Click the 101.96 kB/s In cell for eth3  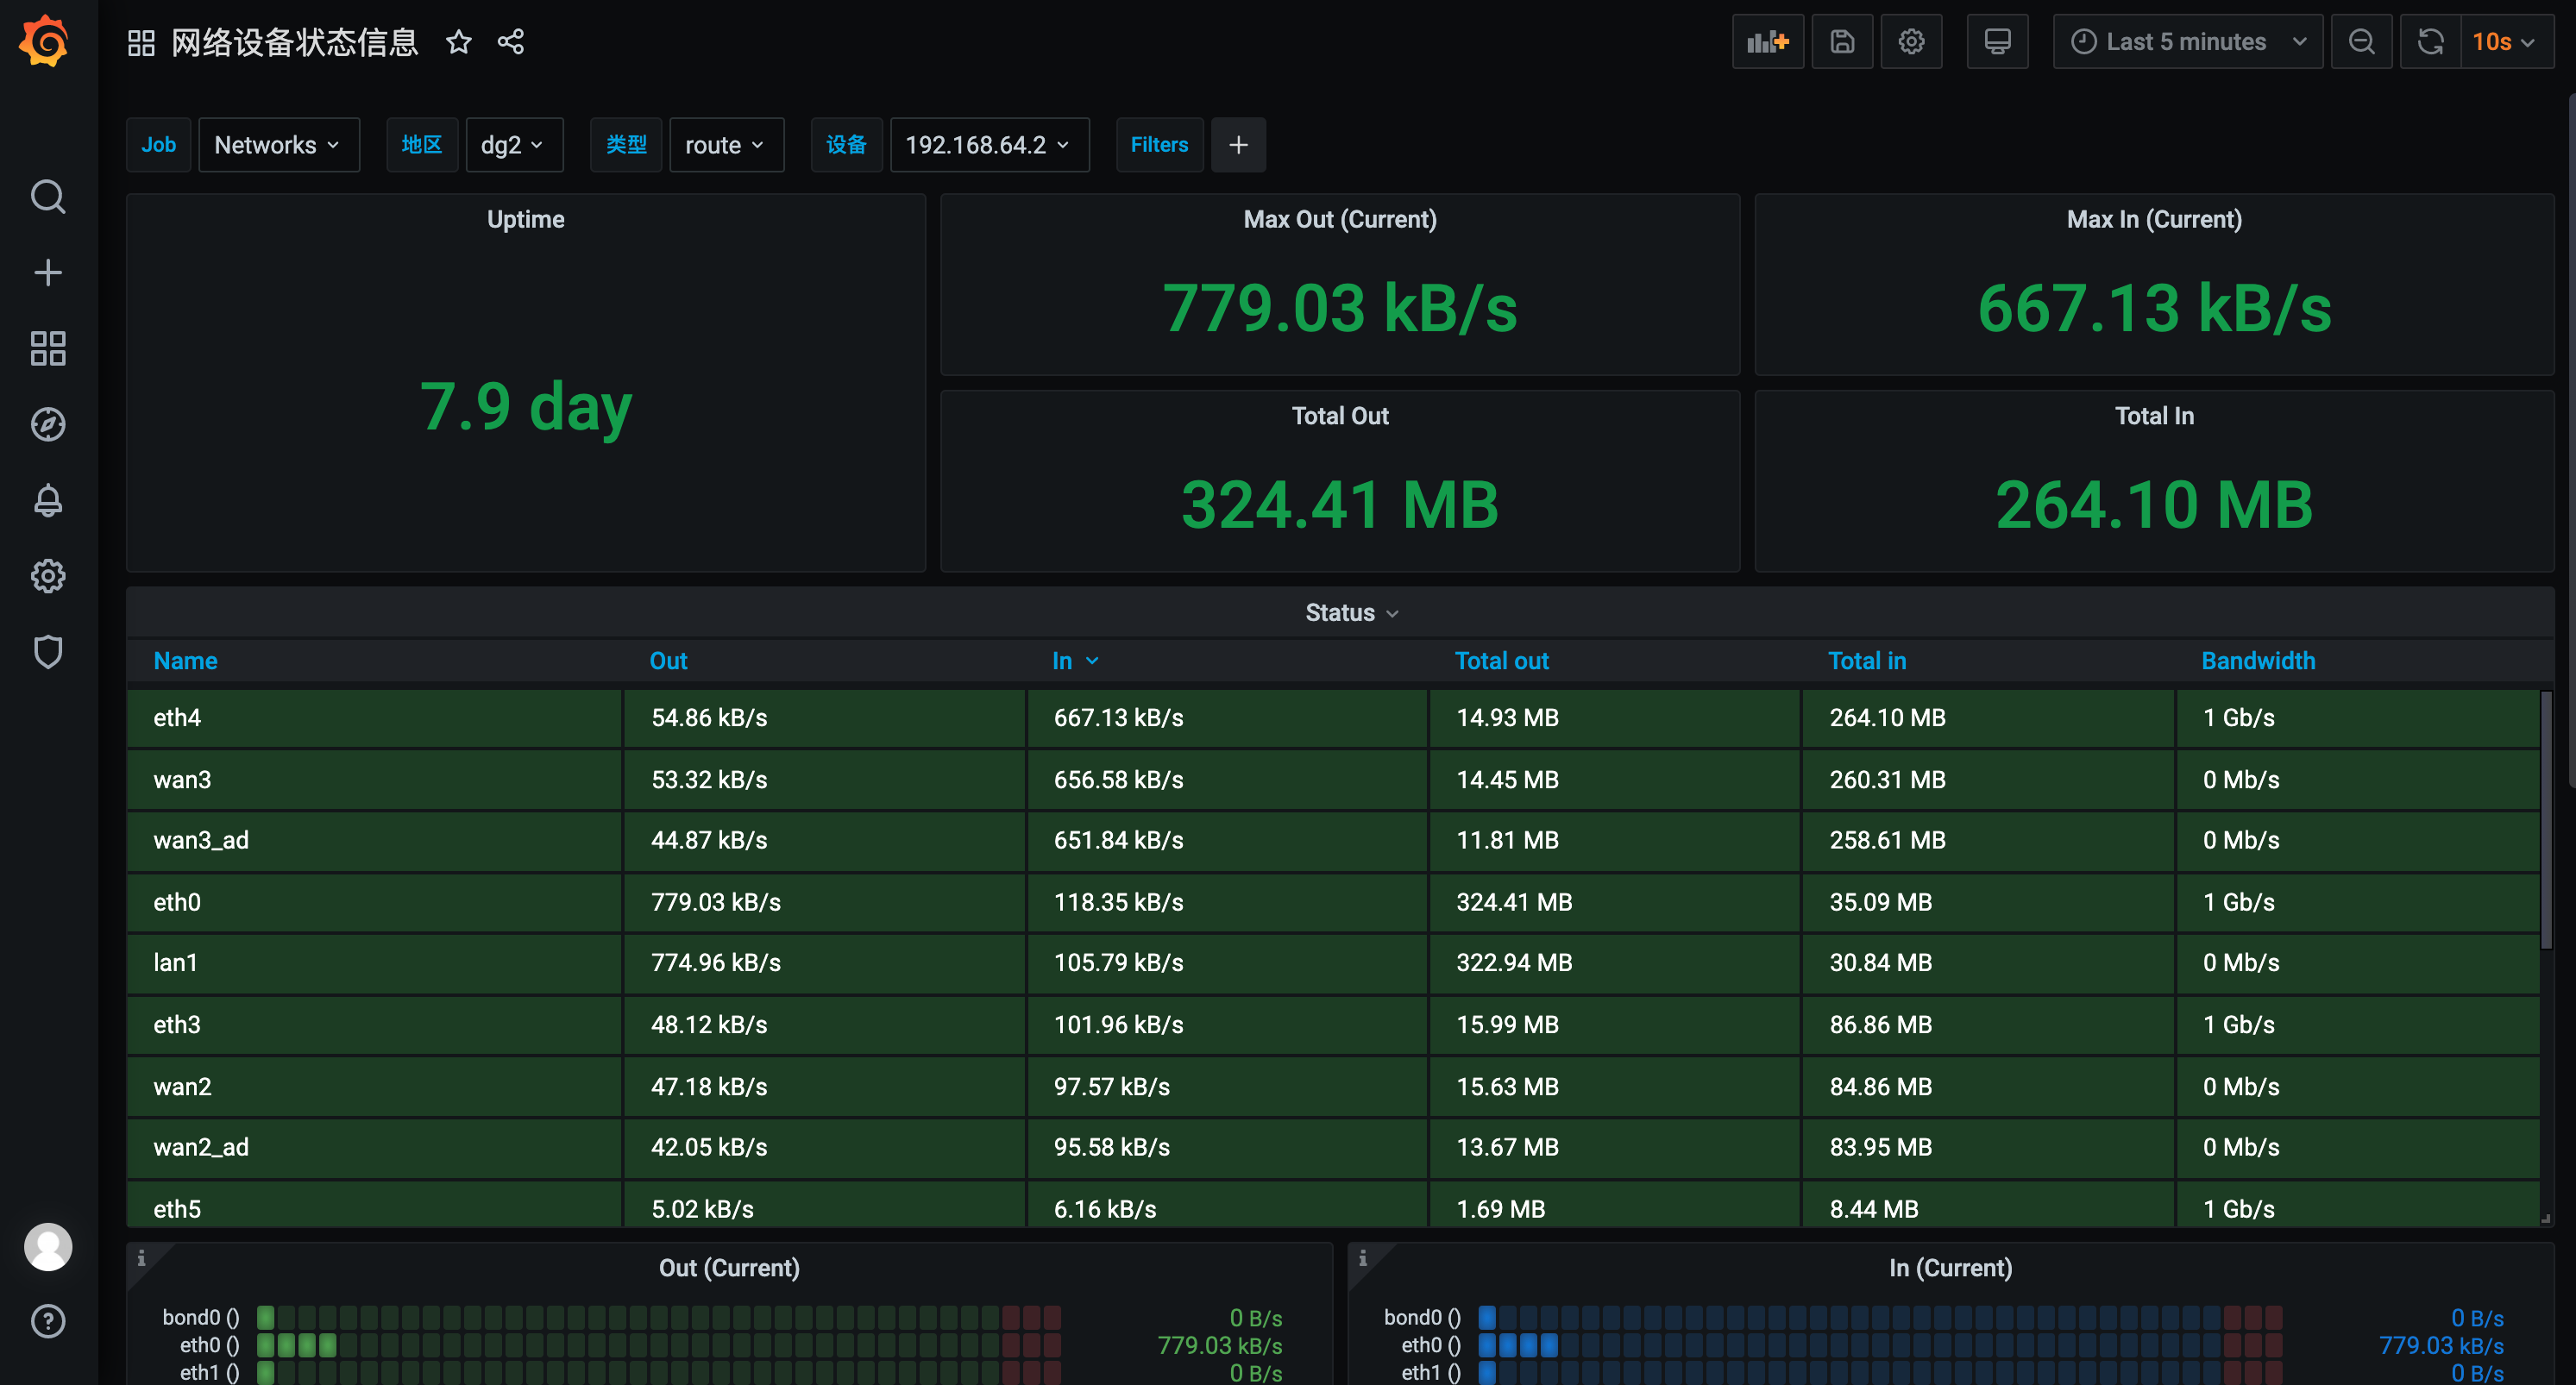click(1227, 1025)
